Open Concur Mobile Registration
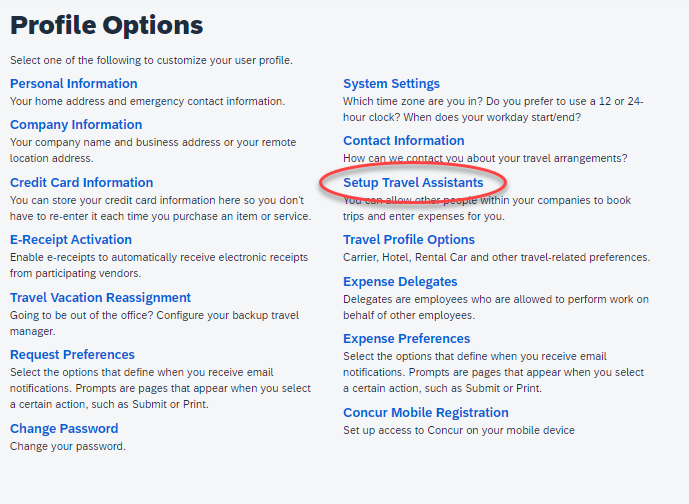The width and height of the screenshot is (689, 504). 426,413
